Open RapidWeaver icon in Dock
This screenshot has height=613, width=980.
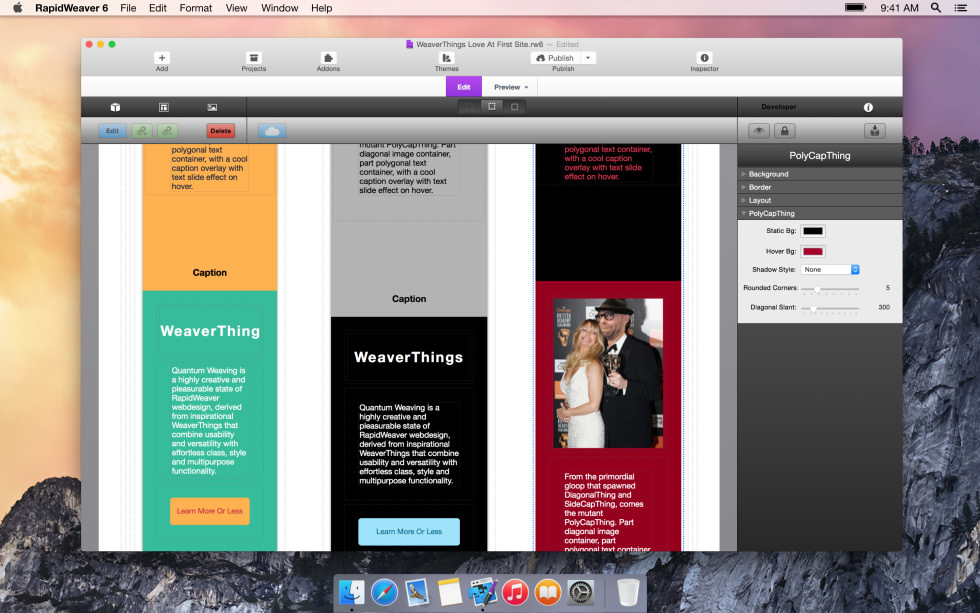click(x=482, y=592)
